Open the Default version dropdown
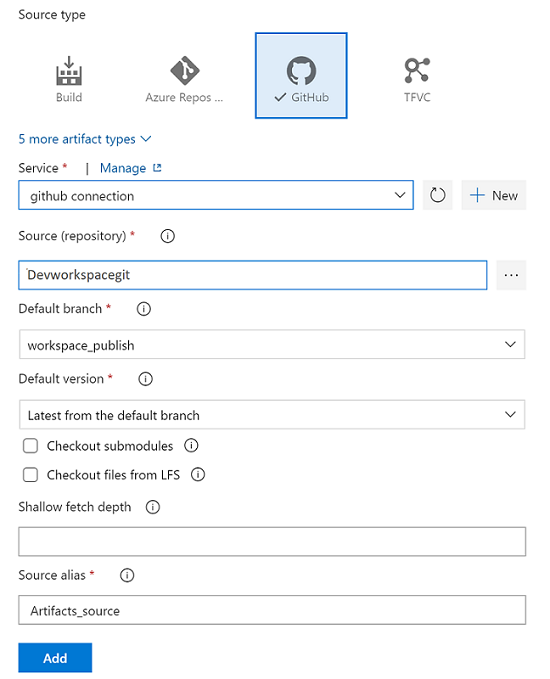Viewport: 550px width, 679px height. click(272, 414)
